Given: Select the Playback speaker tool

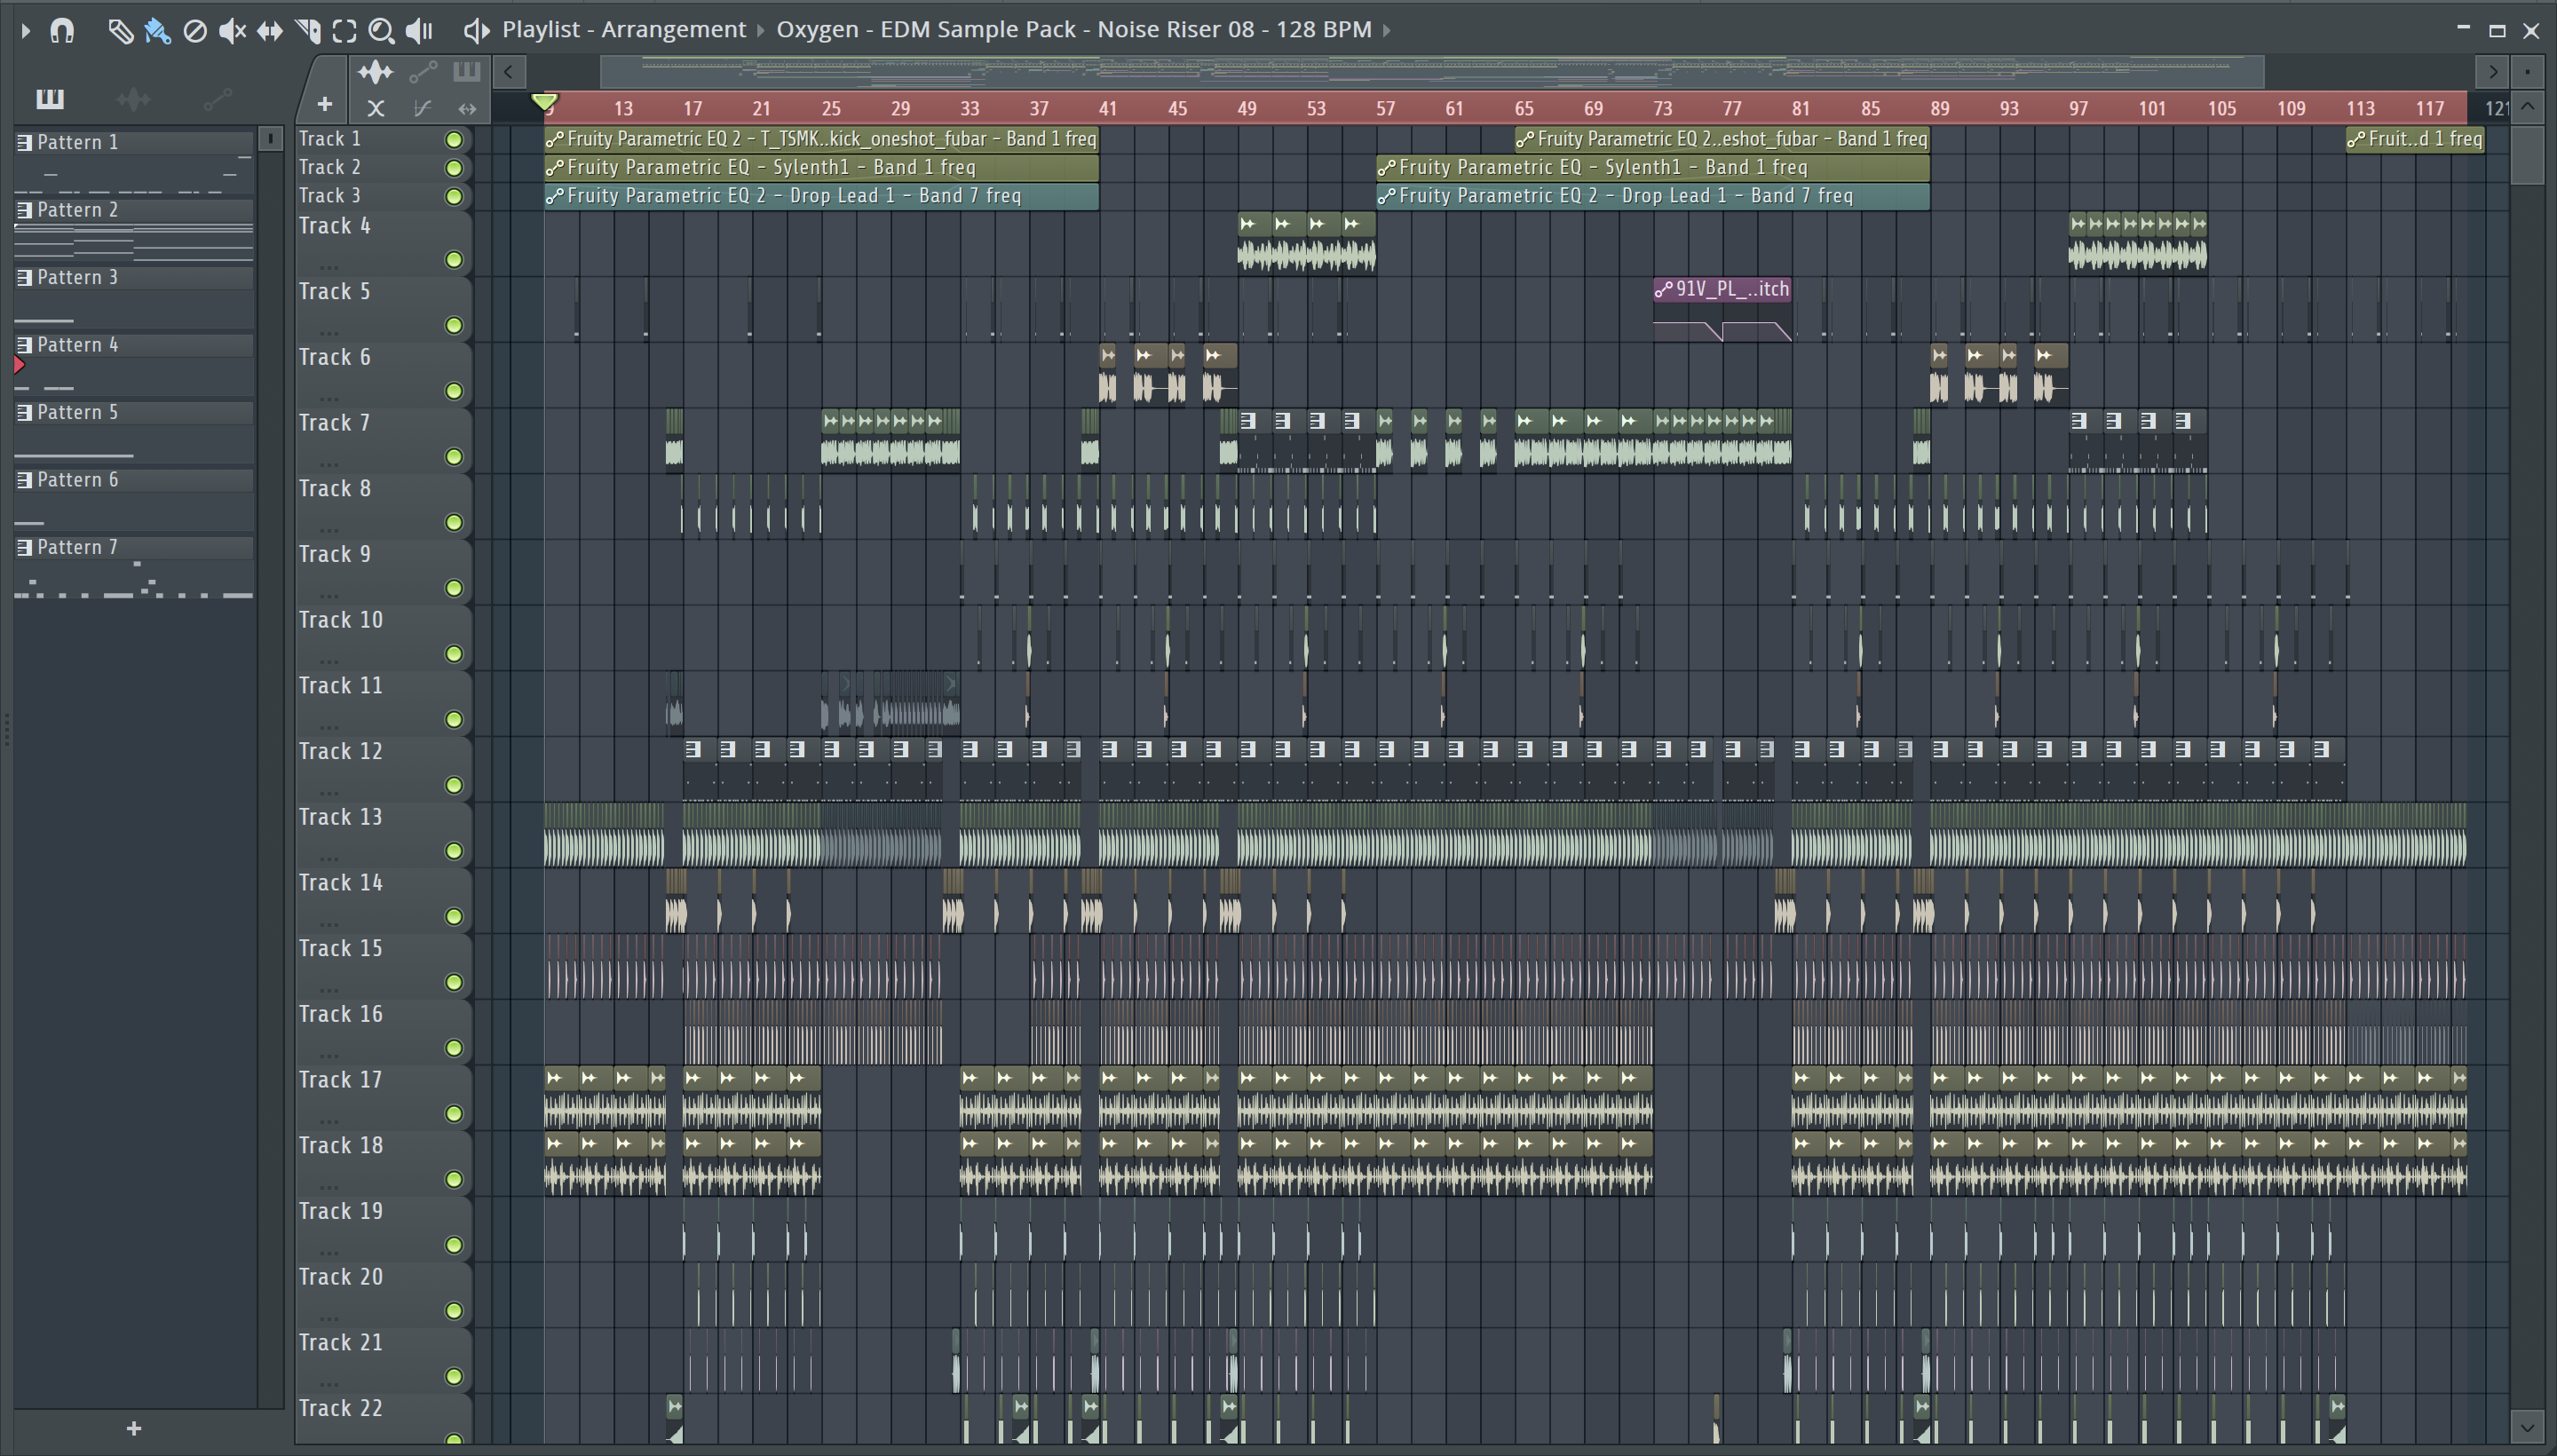Looking at the screenshot, I should (419, 30).
